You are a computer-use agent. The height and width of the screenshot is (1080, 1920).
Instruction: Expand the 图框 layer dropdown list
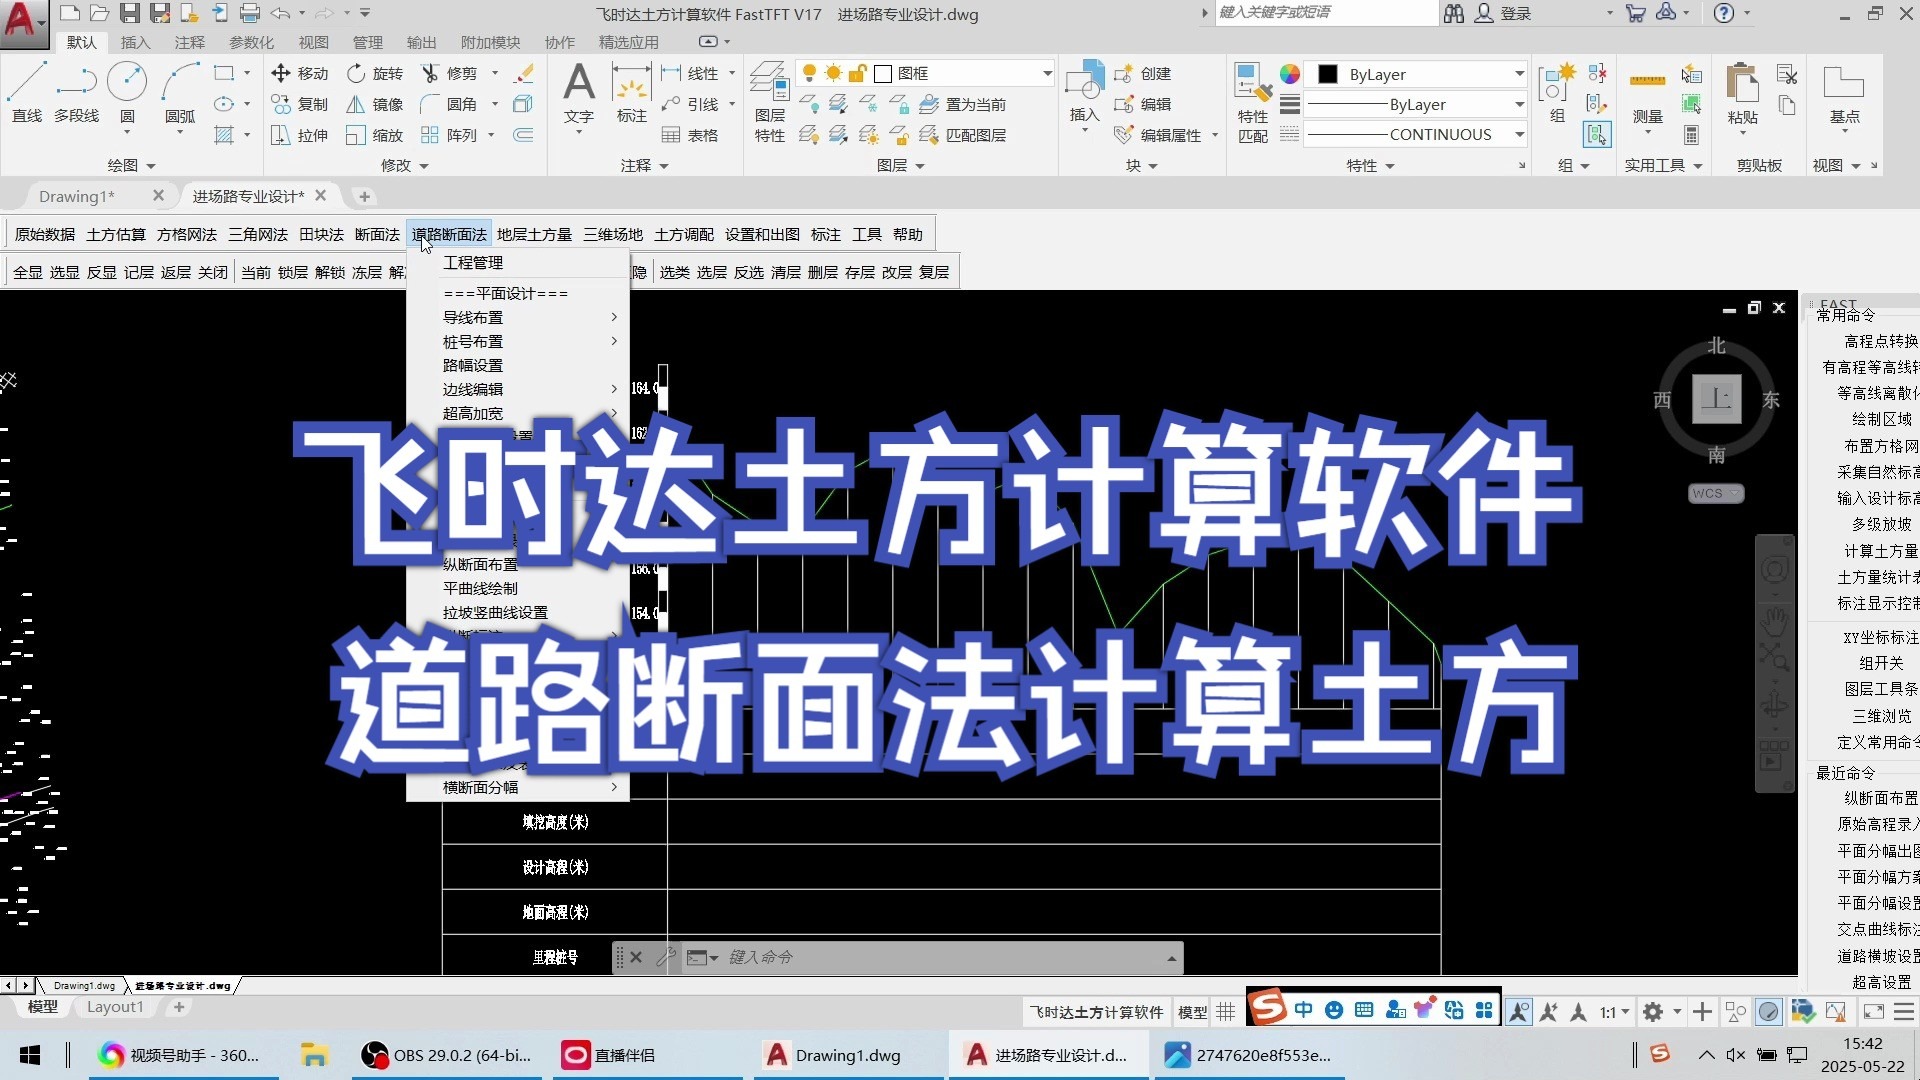tap(1047, 73)
